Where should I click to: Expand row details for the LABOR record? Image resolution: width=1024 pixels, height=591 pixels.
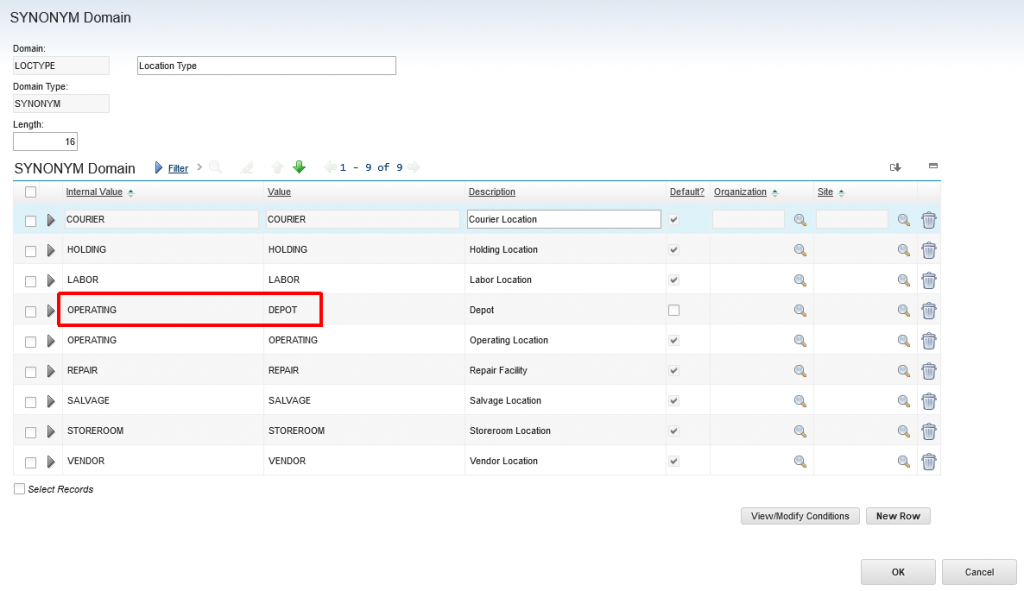[51, 279]
